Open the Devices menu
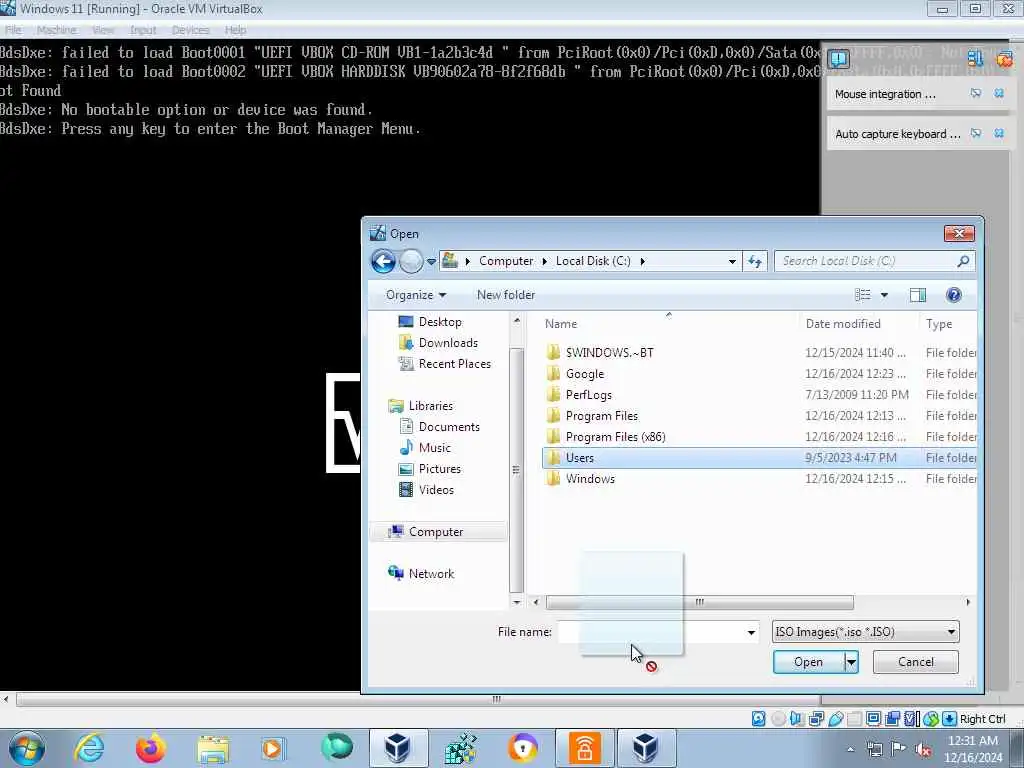Viewport: 1024px width, 768px height. [x=191, y=30]
